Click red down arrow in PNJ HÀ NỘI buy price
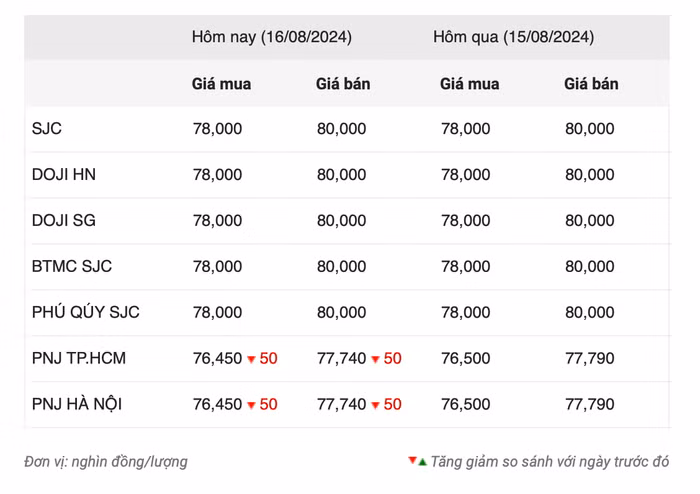700x494 pixels. [251, 405]
